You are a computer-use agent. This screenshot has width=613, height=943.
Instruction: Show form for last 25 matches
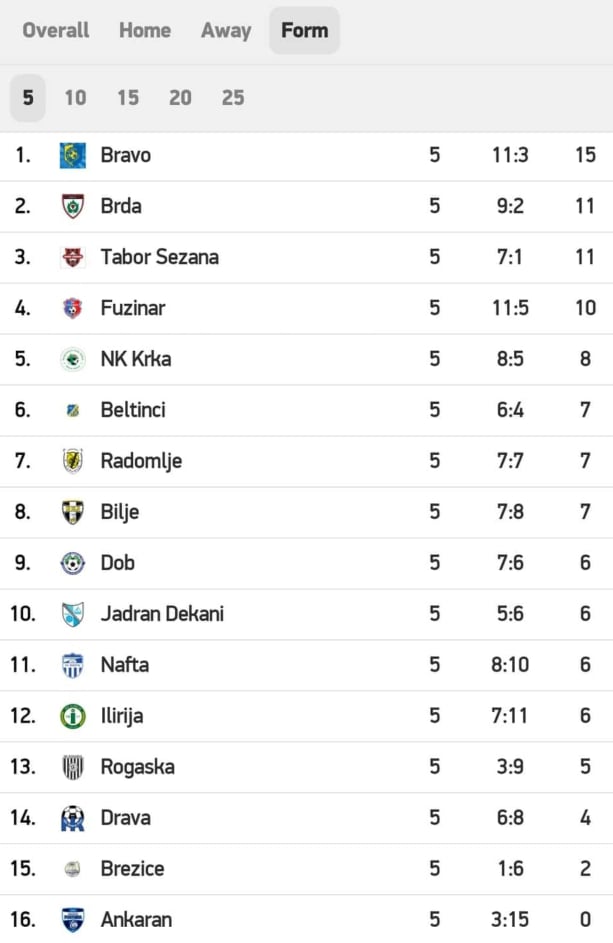(233, 98)
